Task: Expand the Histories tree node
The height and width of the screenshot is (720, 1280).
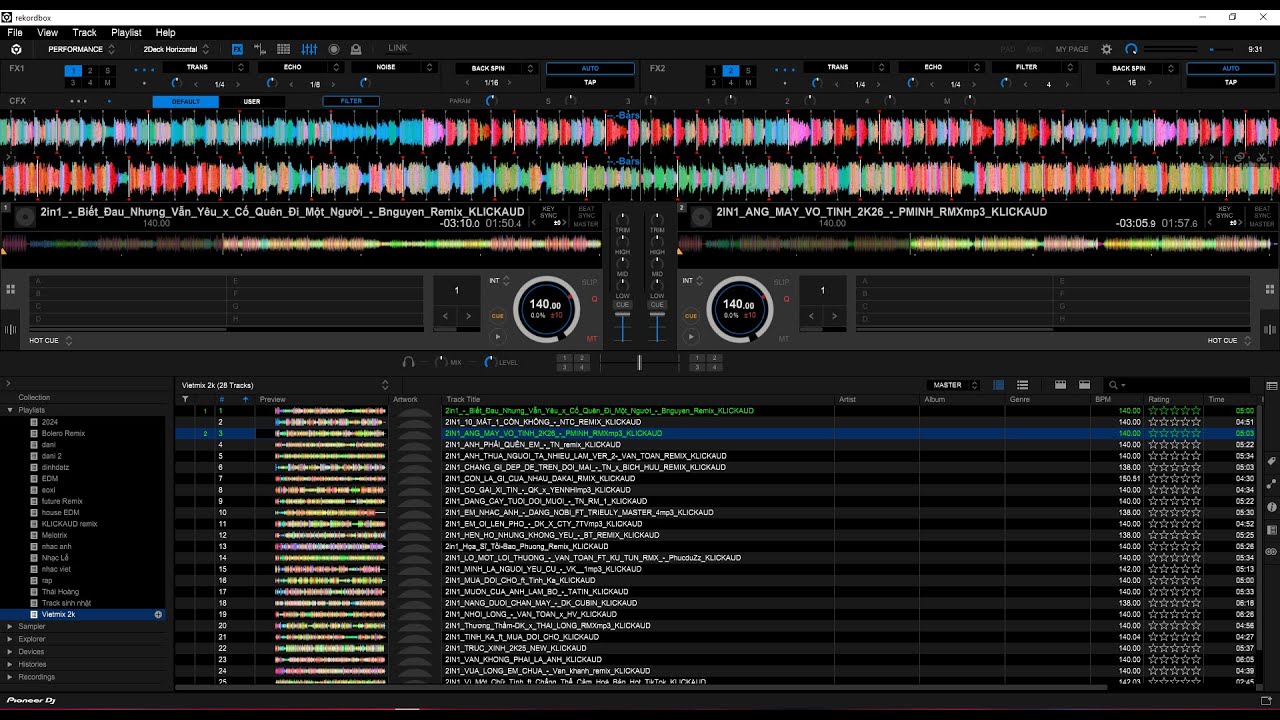Action: tap(11, 664)
